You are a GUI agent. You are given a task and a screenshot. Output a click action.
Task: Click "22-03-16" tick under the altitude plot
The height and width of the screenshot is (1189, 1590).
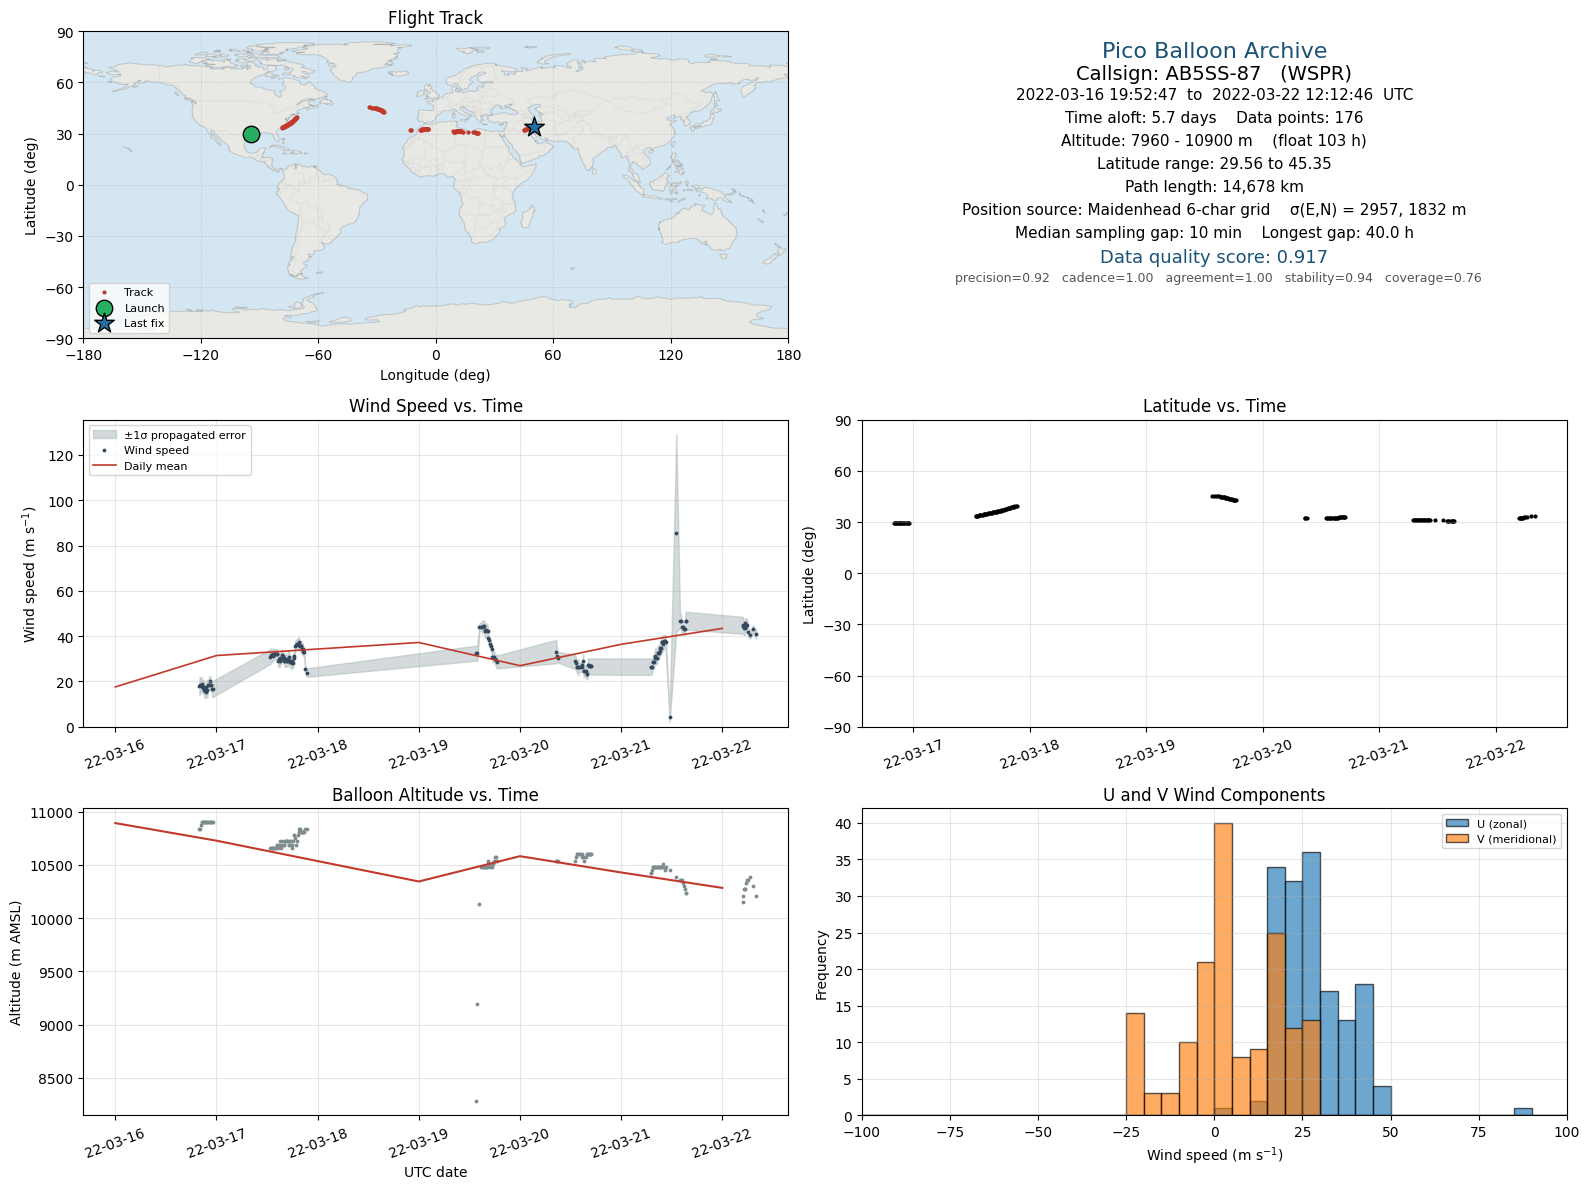(x=114, y=1143)
